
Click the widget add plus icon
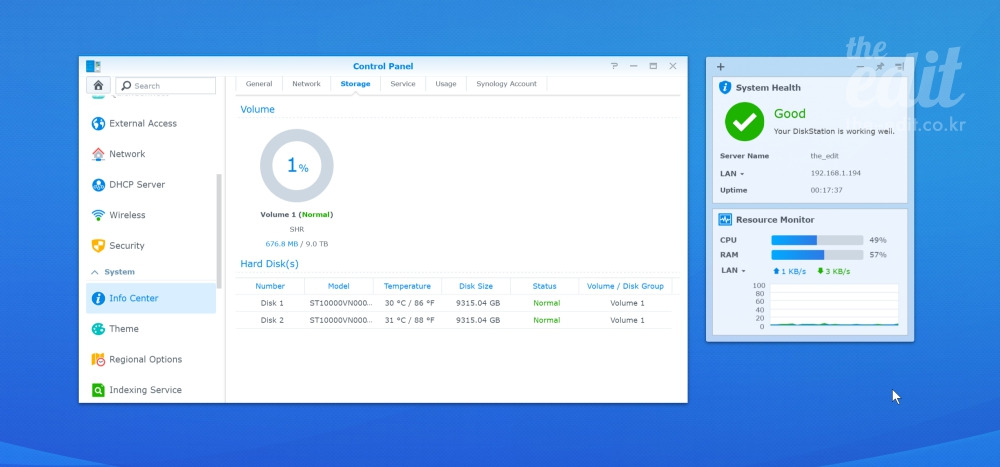coord(720,67)
